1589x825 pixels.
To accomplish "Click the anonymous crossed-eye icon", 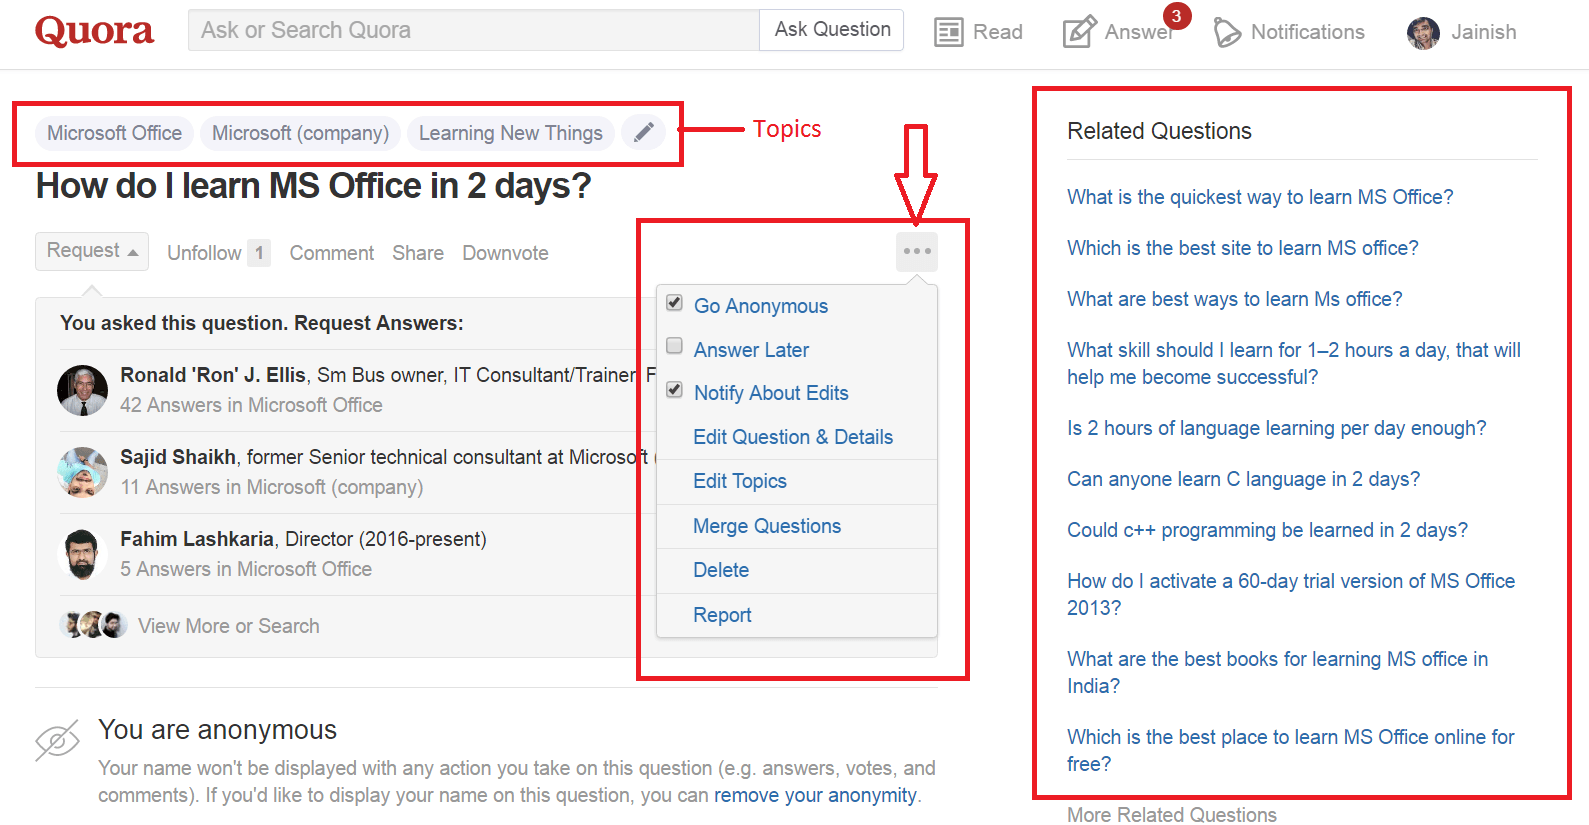I will 57,740.
